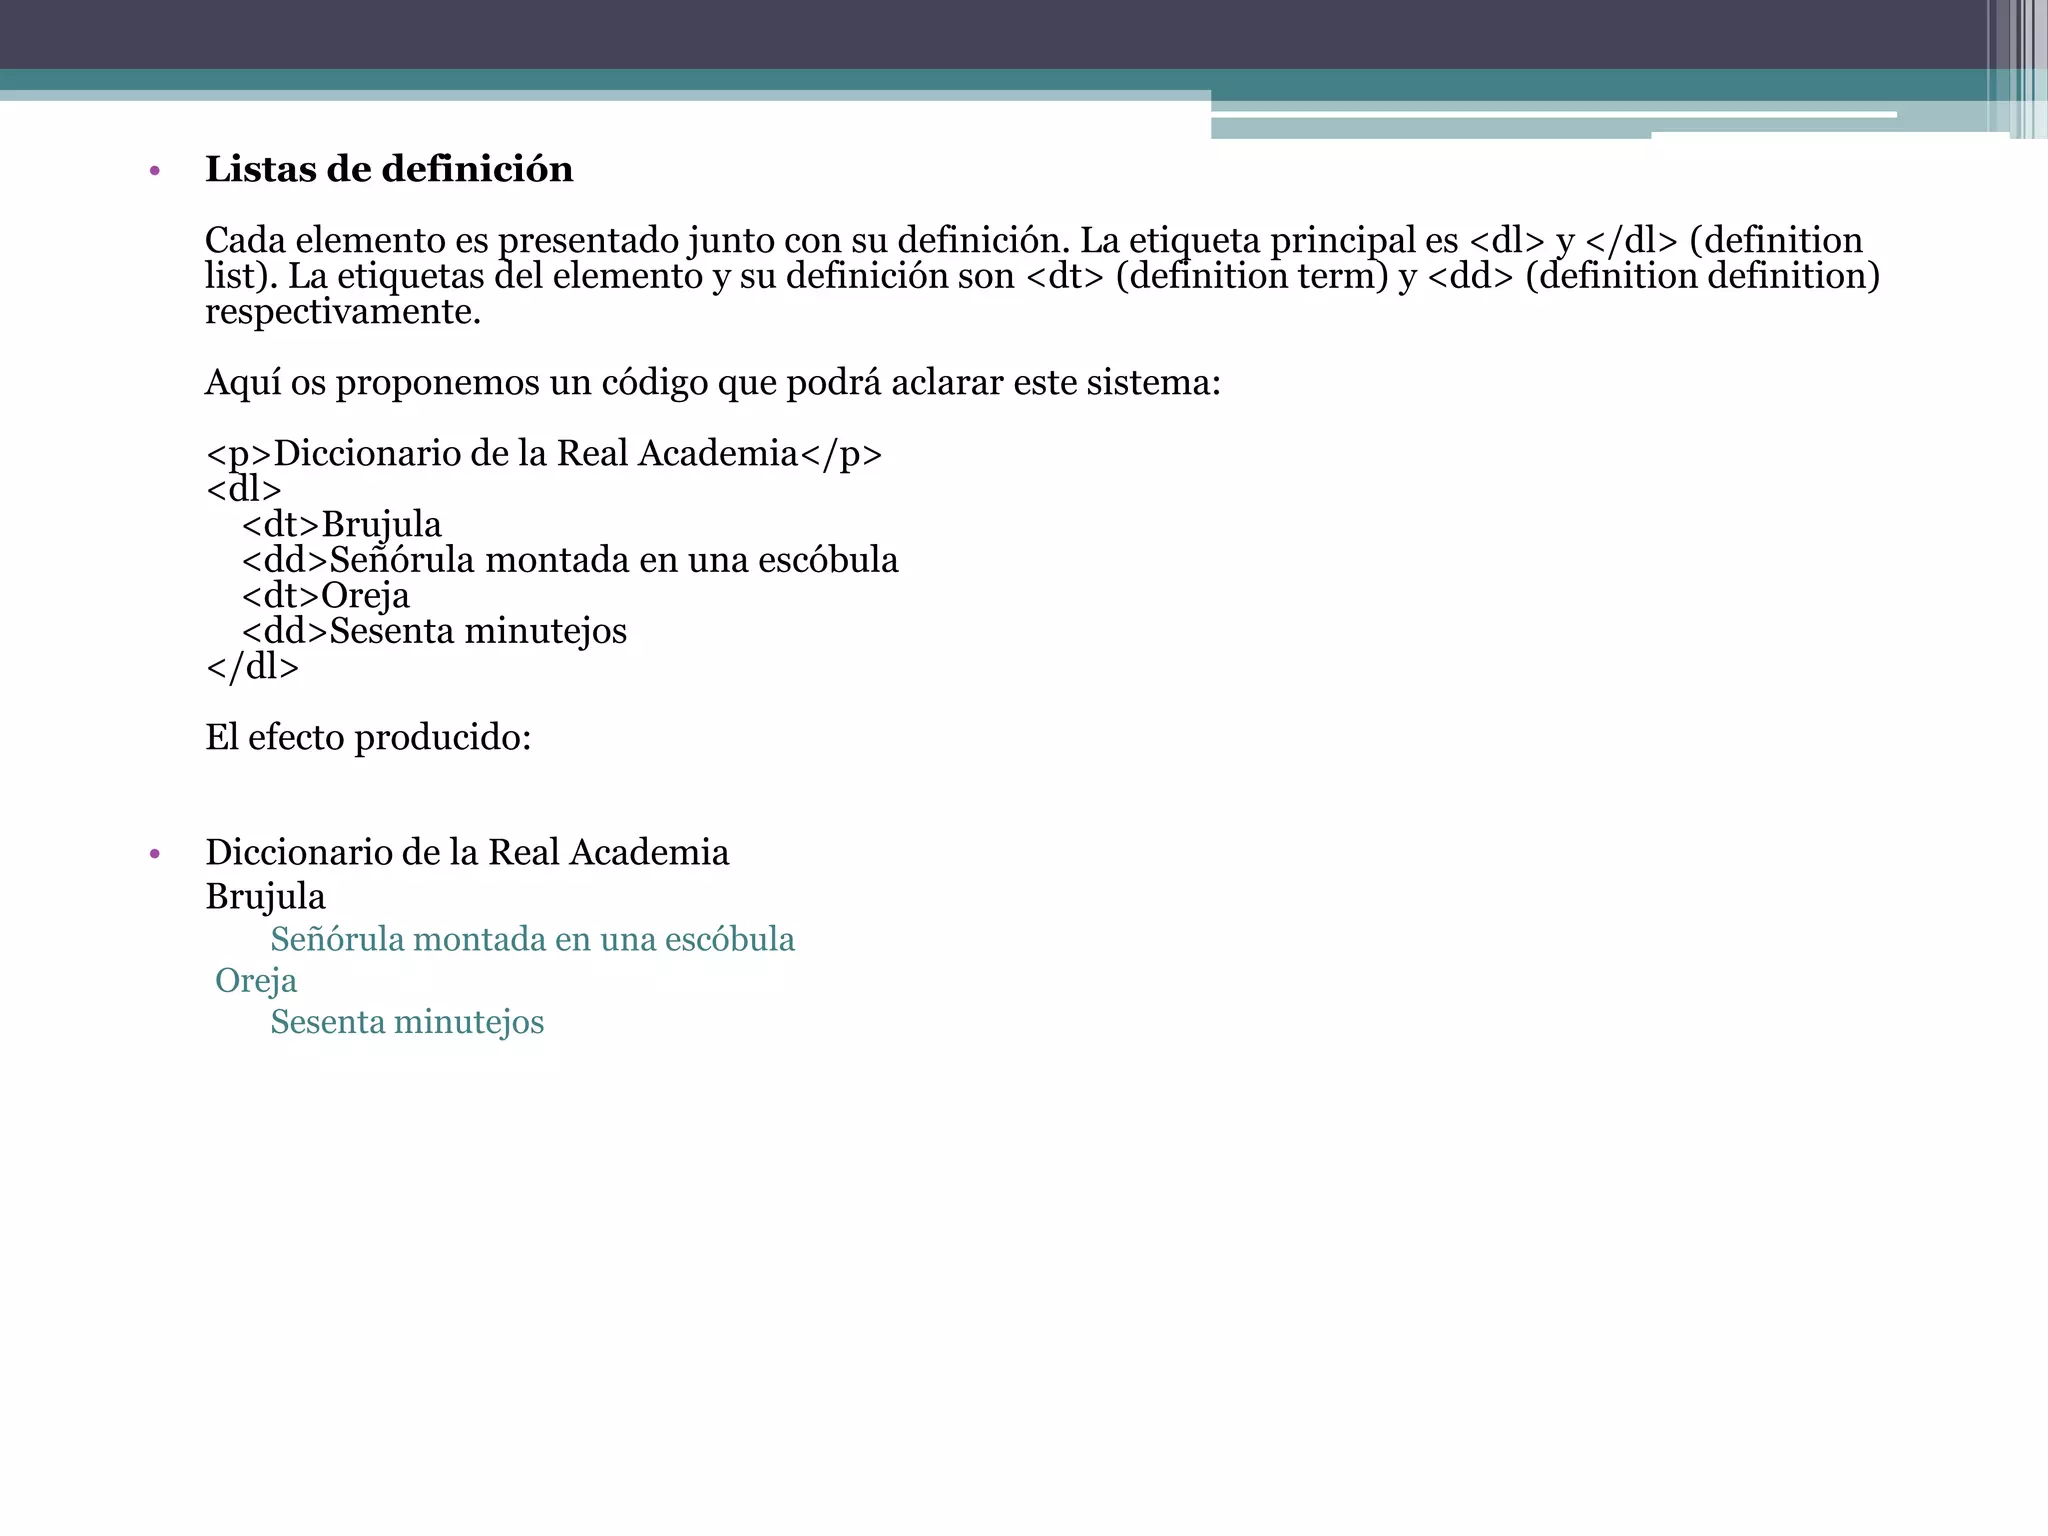This screenshot has height=1536, width=2048.
Task: Click the closing '</dl>' code line
Action: pyautogui.click(x=252, y=667)
